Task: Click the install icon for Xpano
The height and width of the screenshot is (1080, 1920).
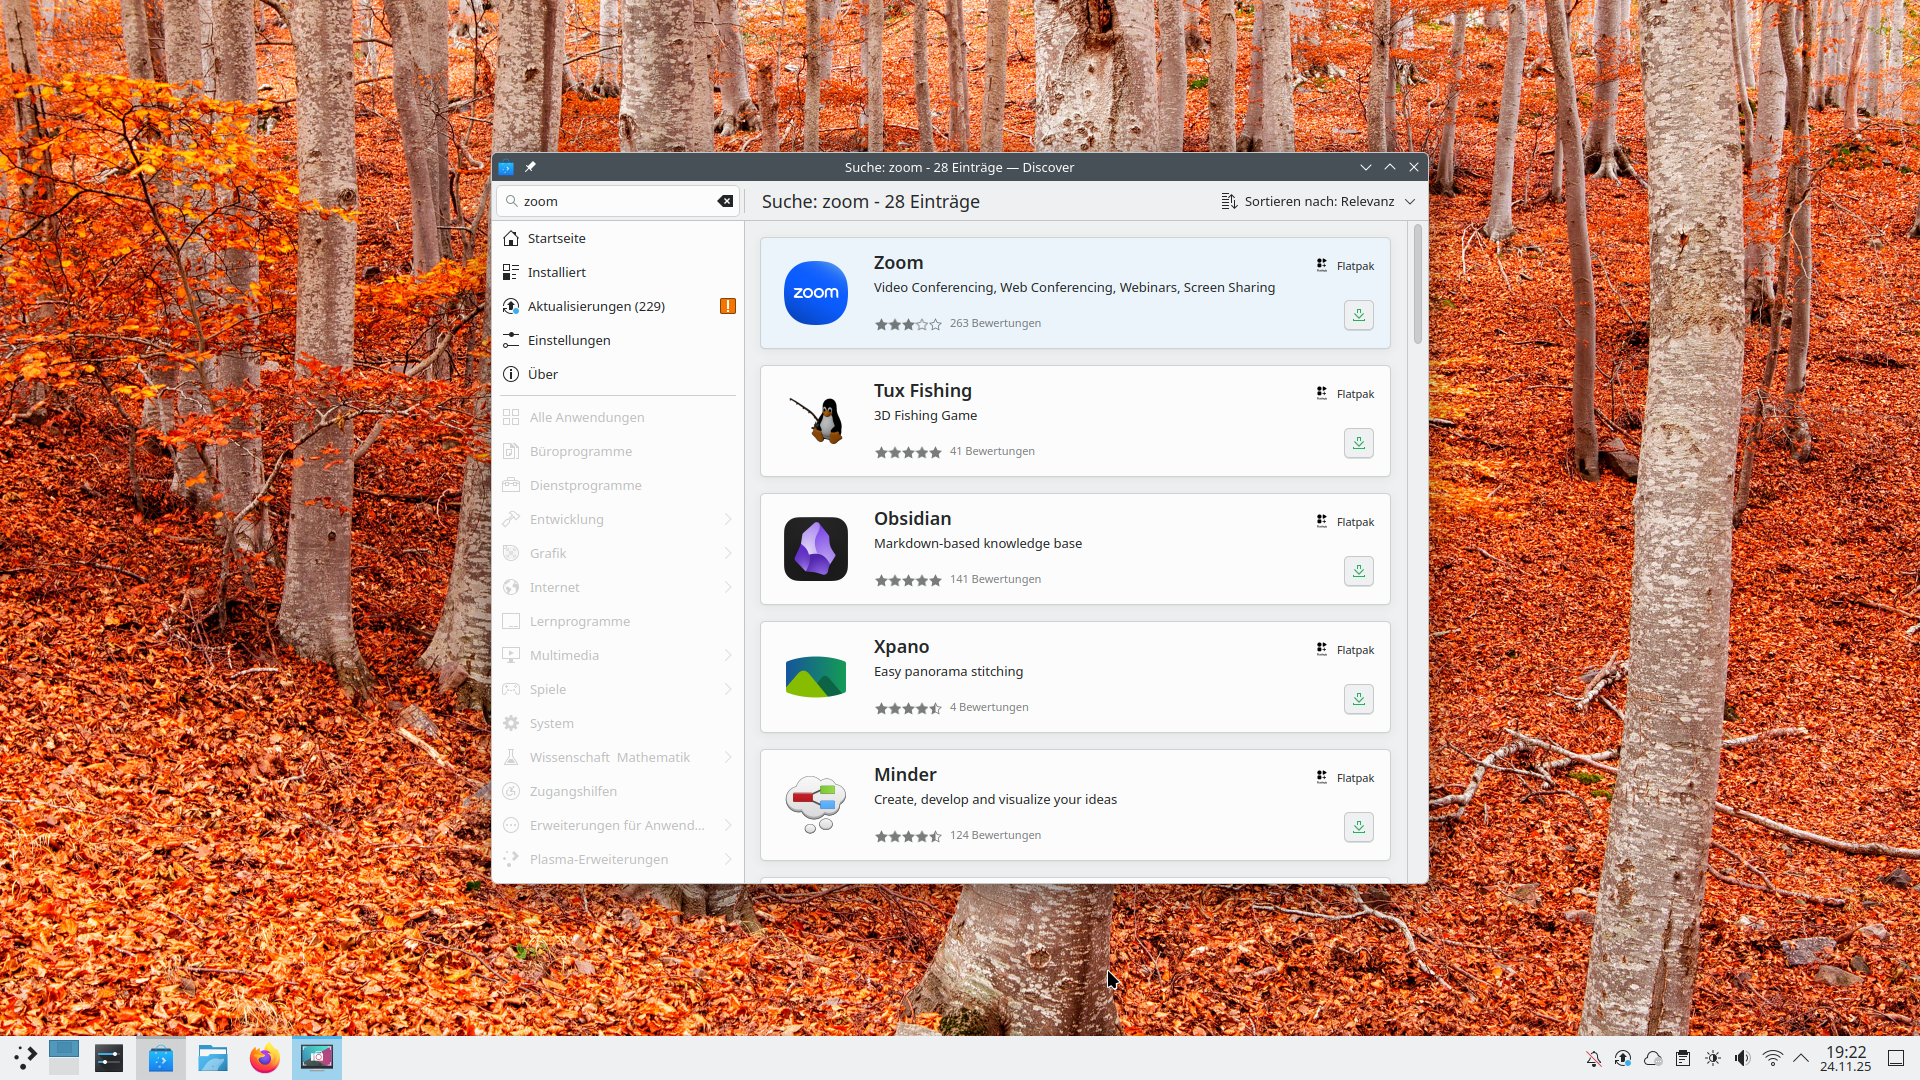Action: (1358, 699)
